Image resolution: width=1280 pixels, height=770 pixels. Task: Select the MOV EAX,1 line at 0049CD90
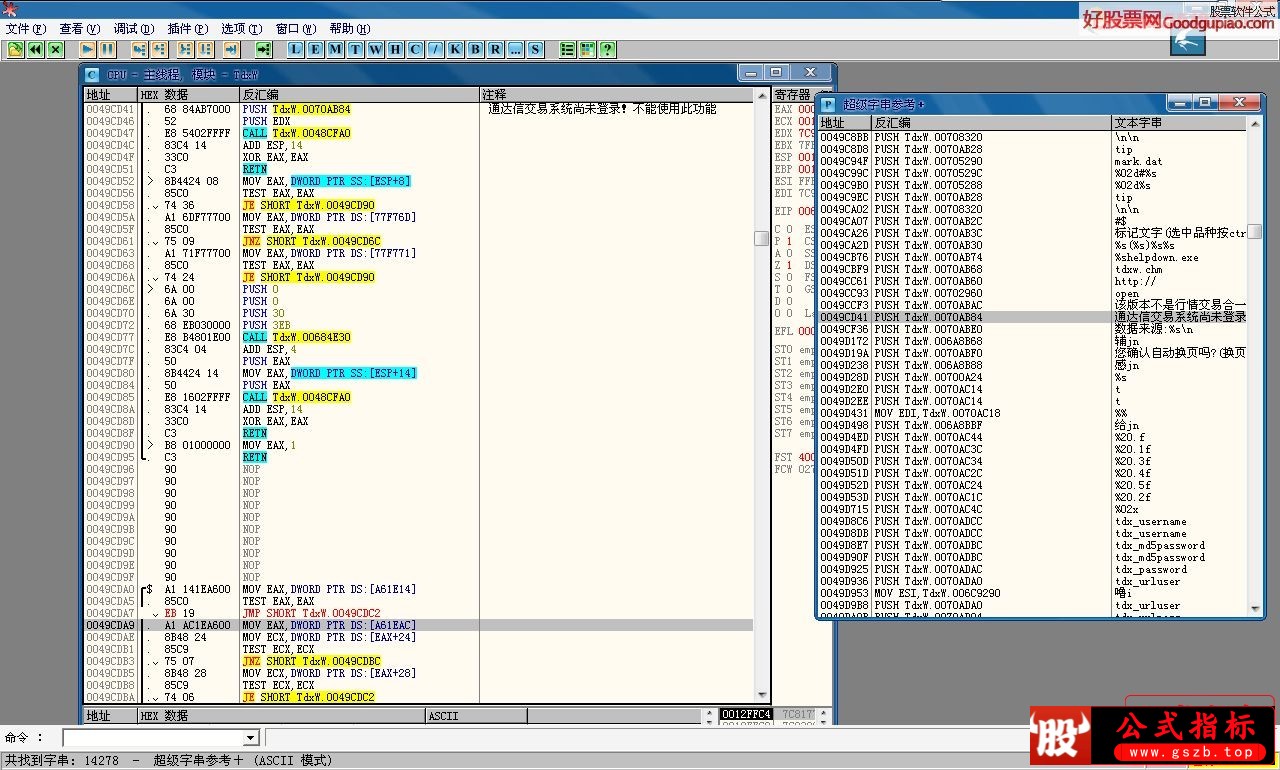click(419, 445)
